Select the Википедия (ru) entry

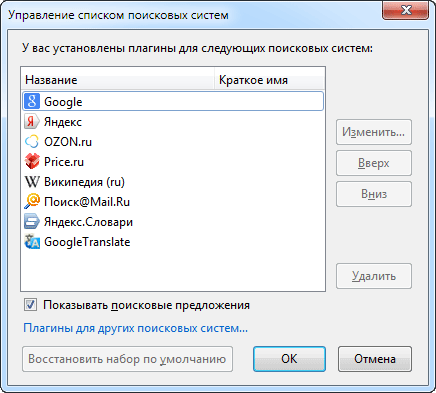84,182
